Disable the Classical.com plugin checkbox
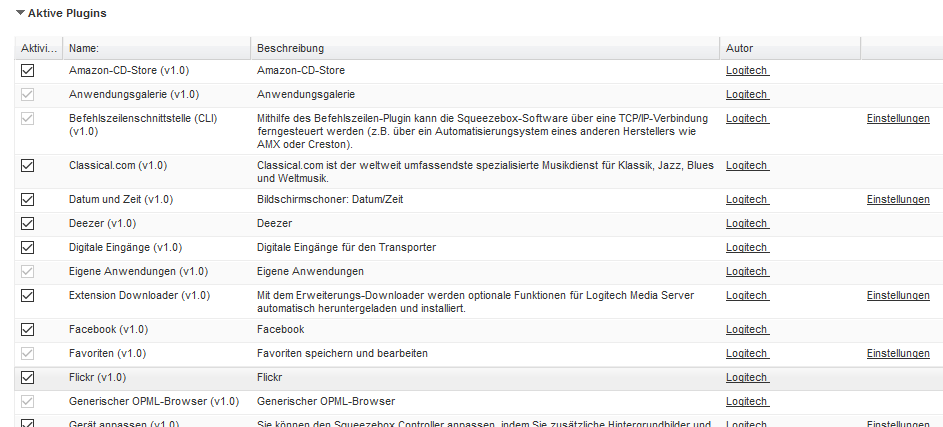Image resolution: width=943 pixels, height=427 pixels. (x=27, y=165)
